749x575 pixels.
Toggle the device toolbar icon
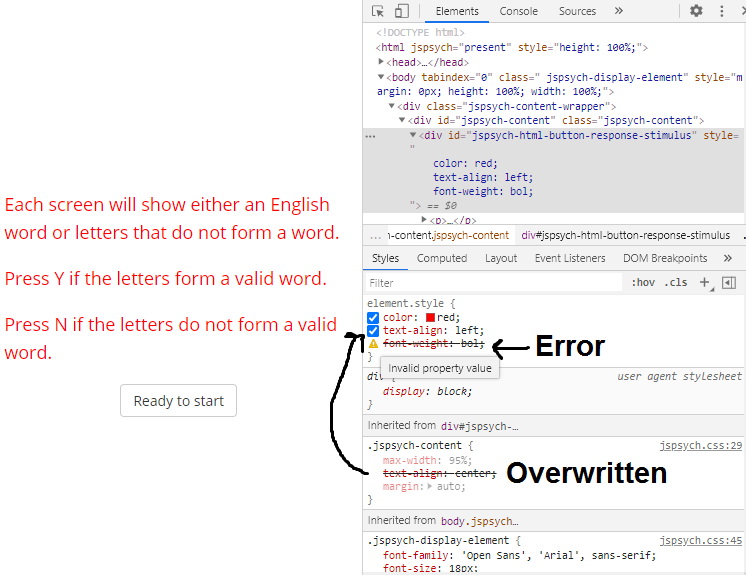401,11
